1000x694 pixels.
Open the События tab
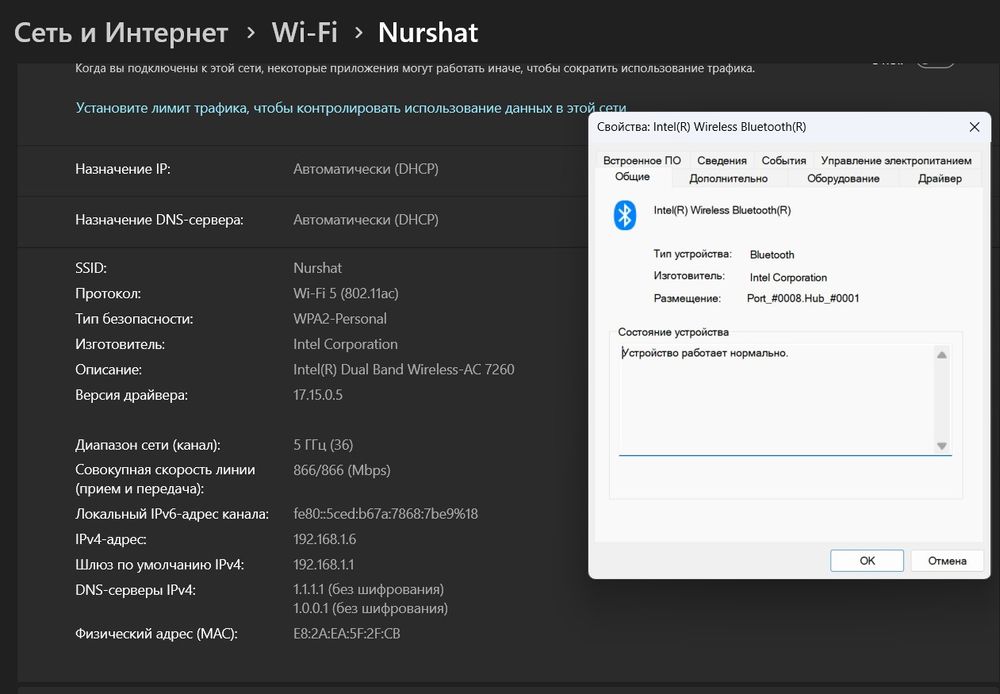783,161
